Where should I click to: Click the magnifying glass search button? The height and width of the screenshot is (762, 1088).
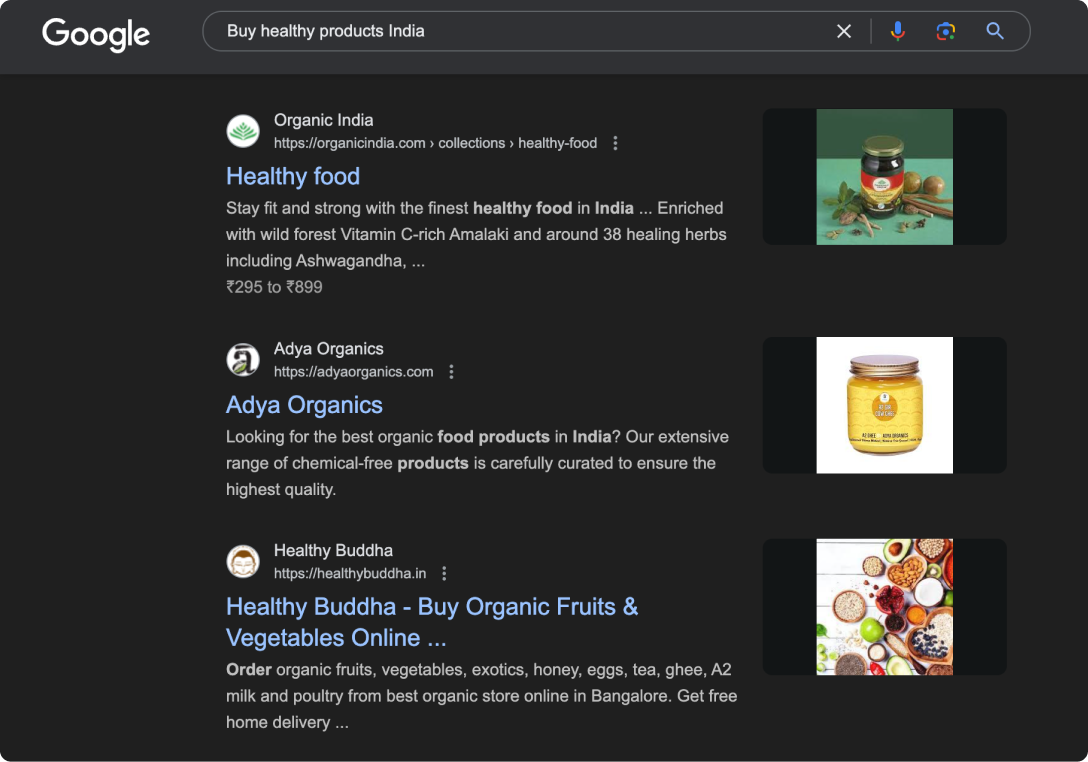coord(994,31)
